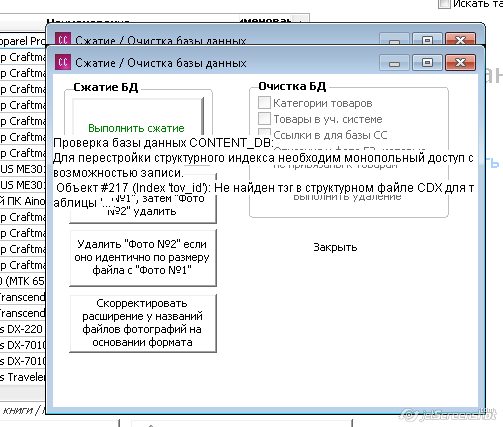Viewport: 503px width, 427px height.
Task: Tick the Ссылки в для базы СС checkbox
Action: pyautogui.click(x=264, y=133)
